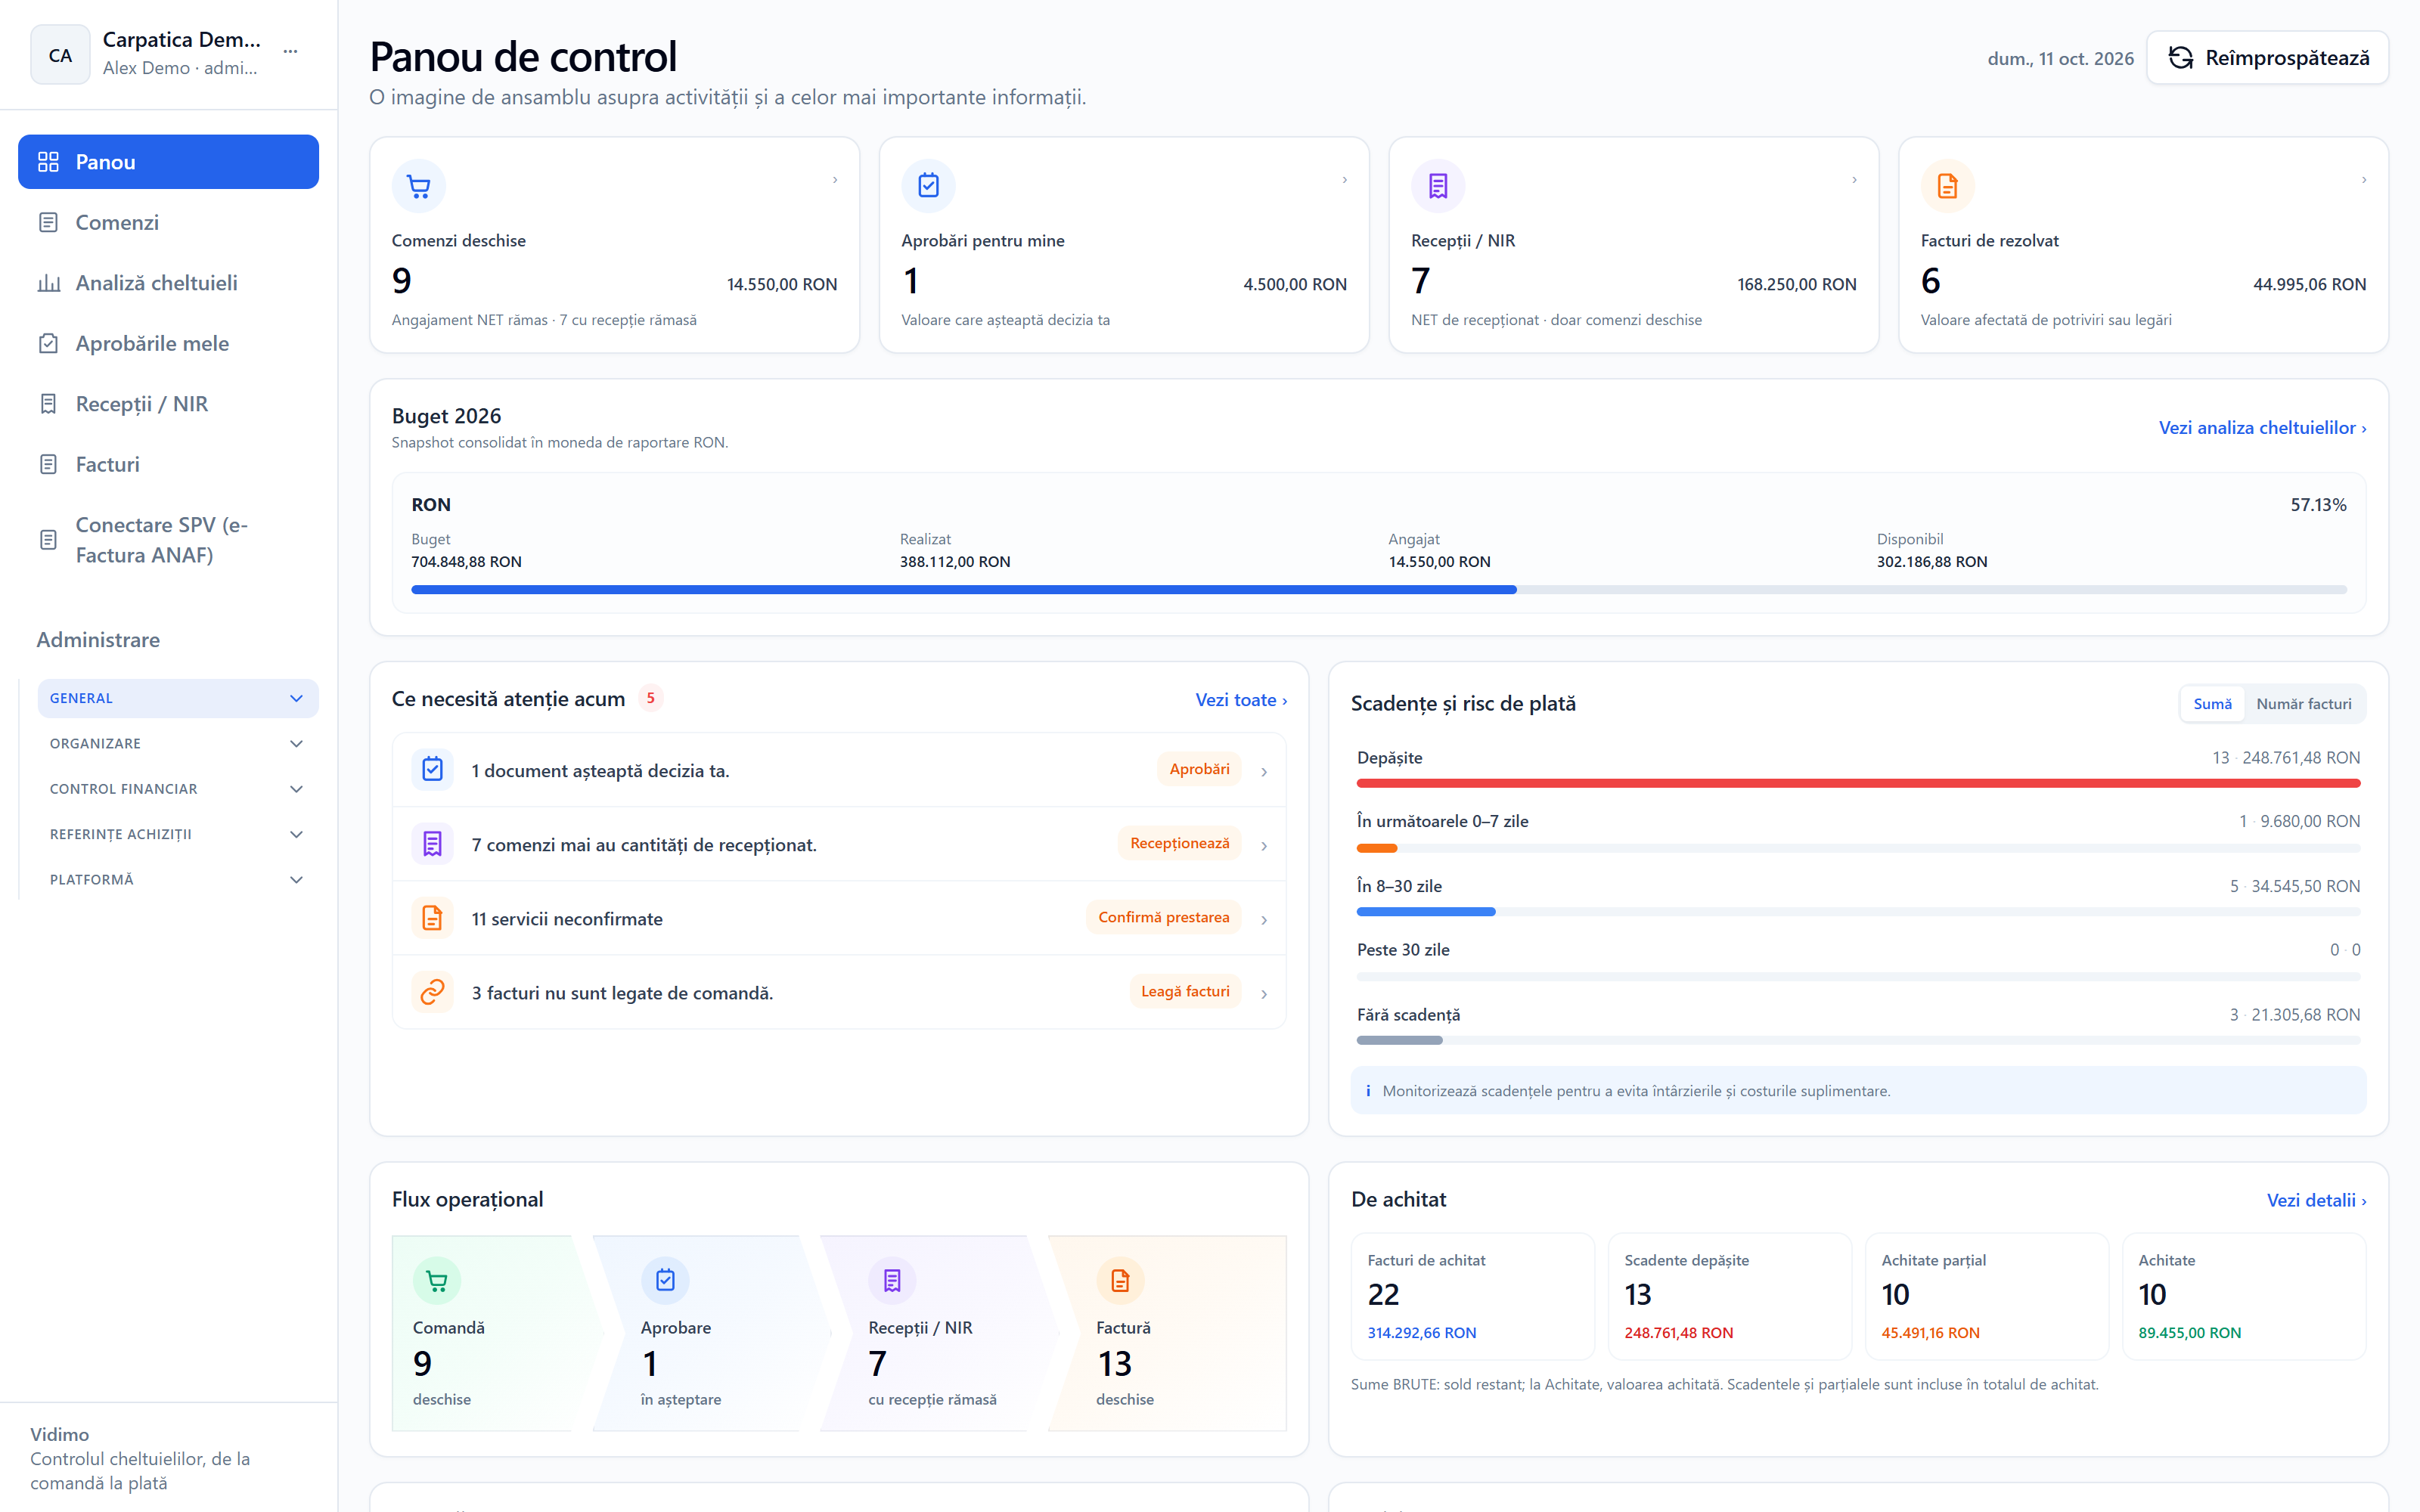This screenshot has width=2420, height=1512.
Task: Open the Vezi analiza cheltuielilor link
Action: [2262, 428]
